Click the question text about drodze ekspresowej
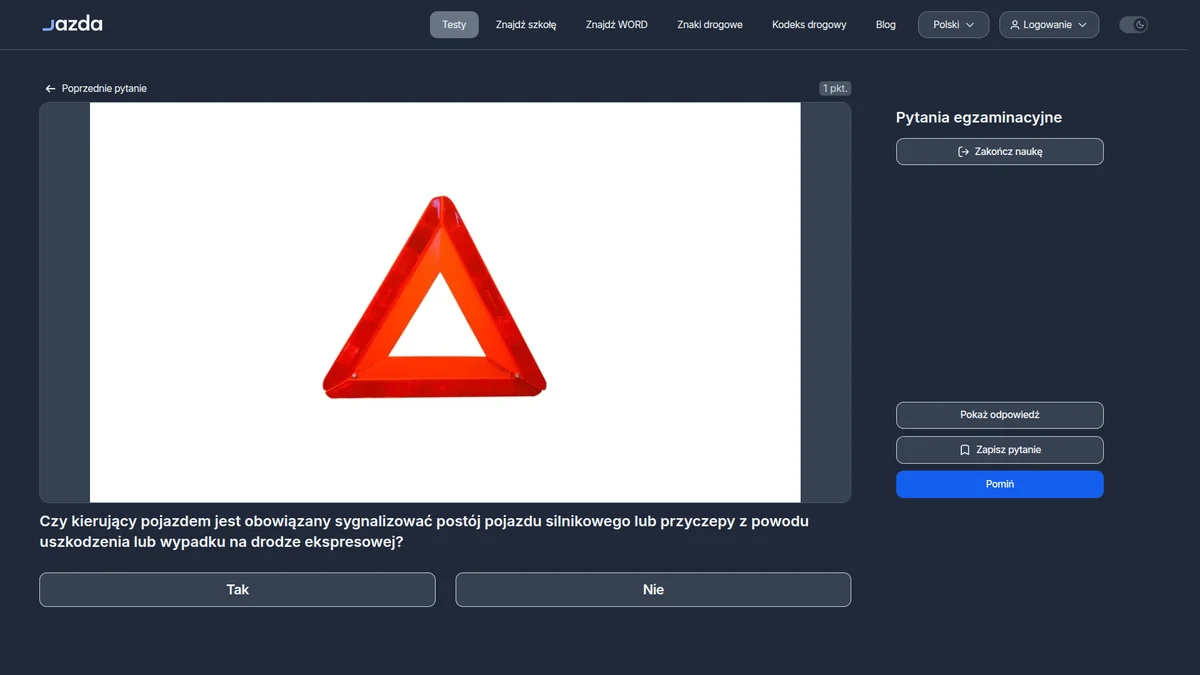Viewport: 1200px width, 675px height. point(424,532)
